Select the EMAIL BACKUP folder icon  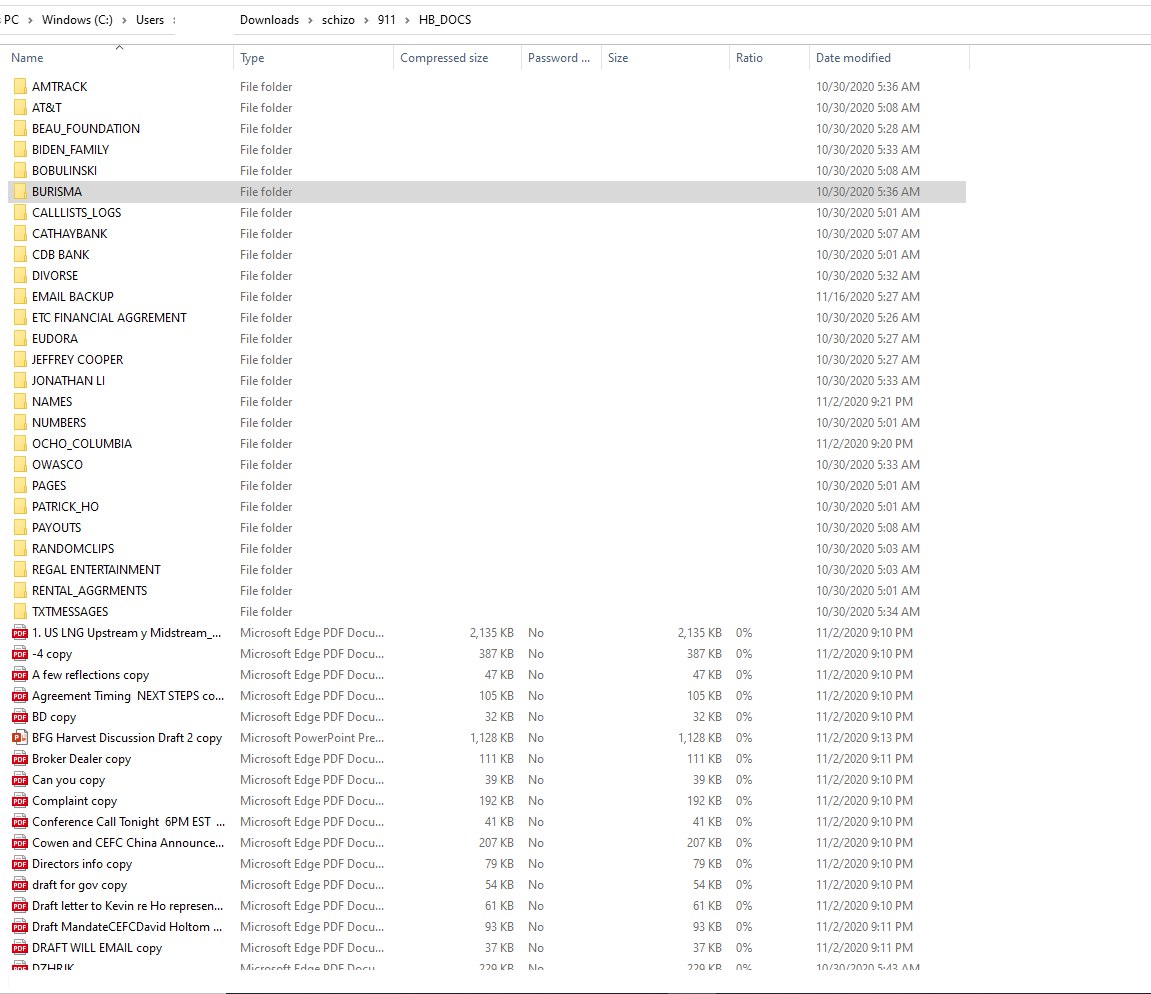(20, 297)
